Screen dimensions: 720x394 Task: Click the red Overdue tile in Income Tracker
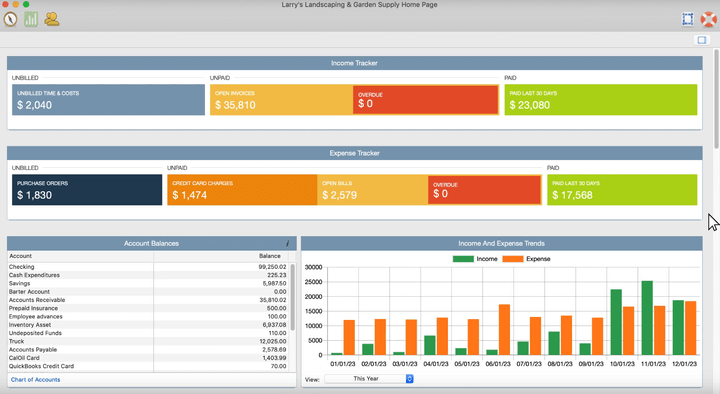click(x=426, y=100)
